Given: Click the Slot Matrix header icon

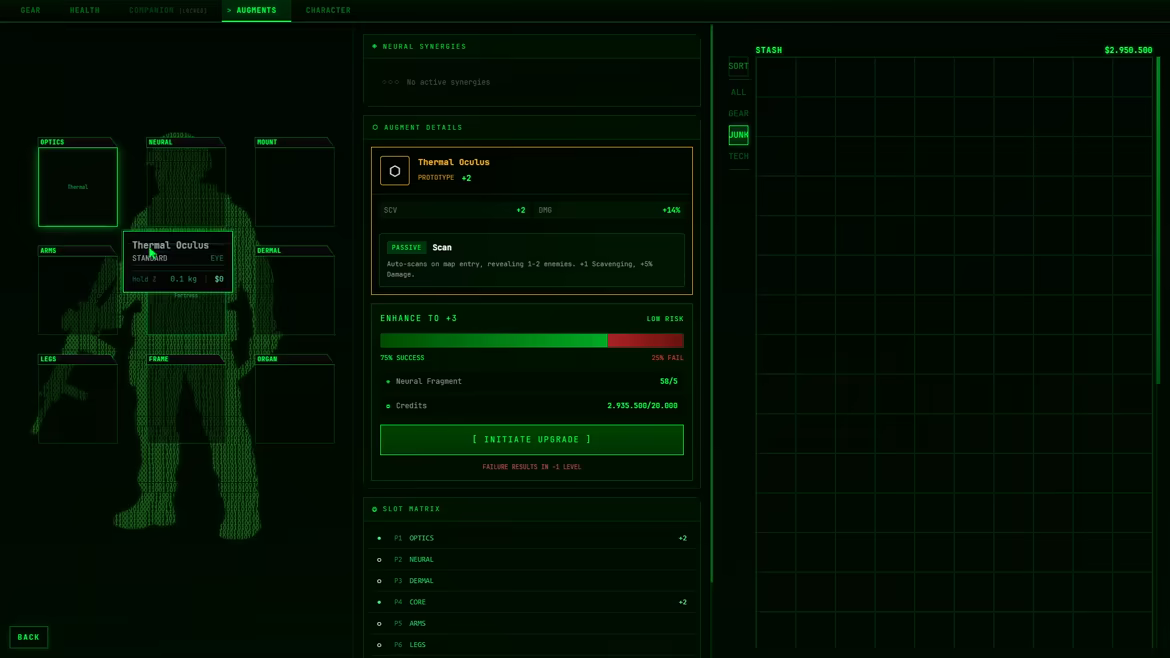Looking at the screenshot, I should 375,509.
